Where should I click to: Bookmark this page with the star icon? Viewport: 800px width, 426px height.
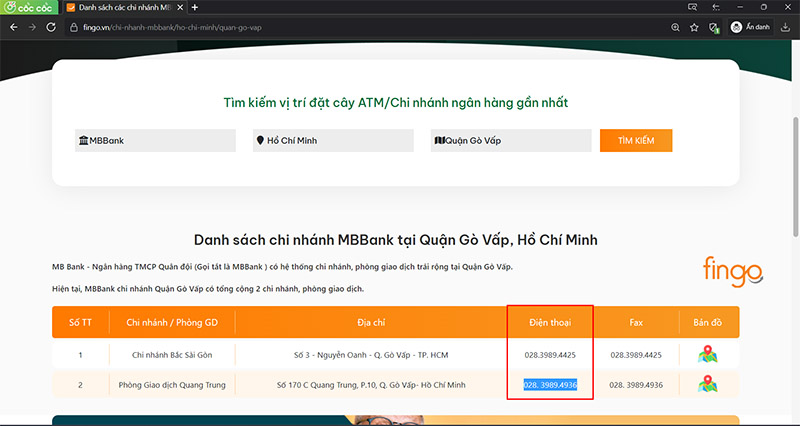click(694, 28)
